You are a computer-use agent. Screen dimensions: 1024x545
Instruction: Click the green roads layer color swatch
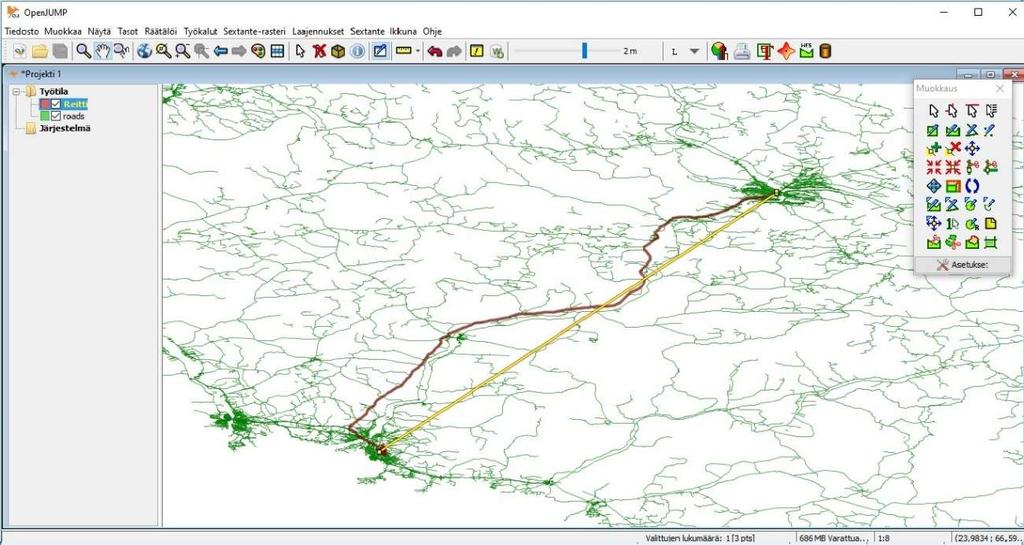point(45,116)
